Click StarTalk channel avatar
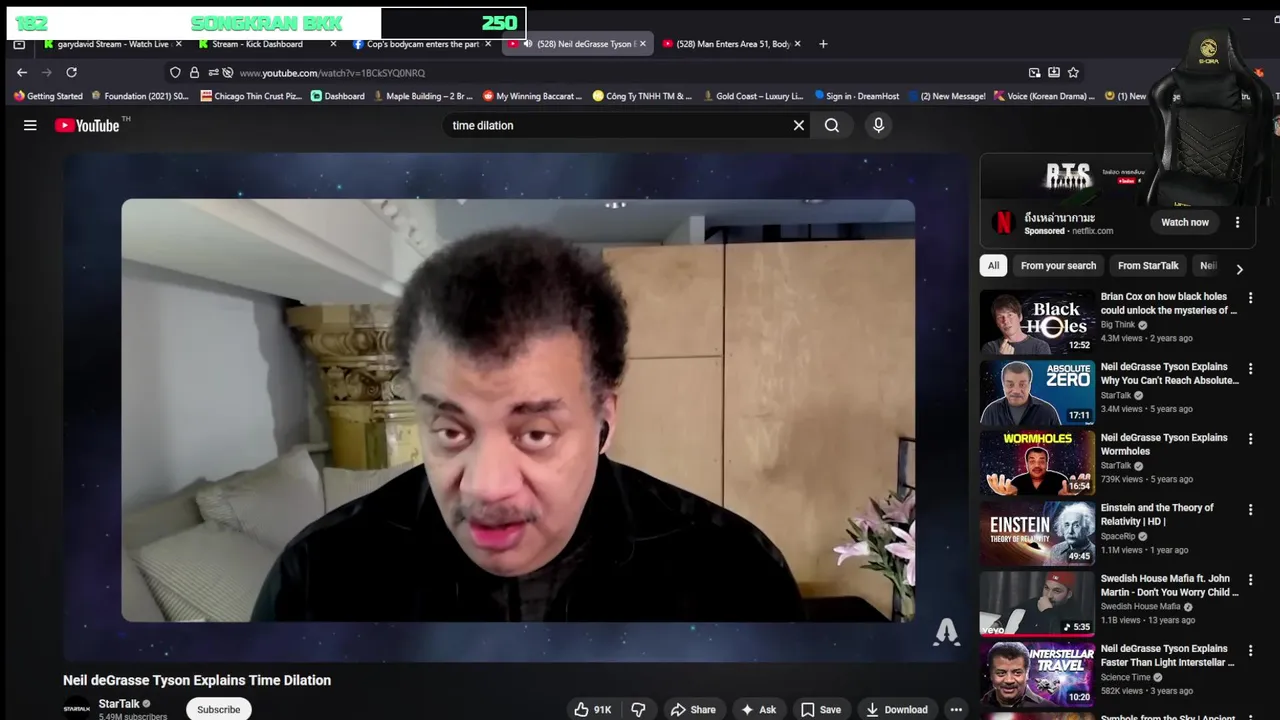1280x720 pixels. [77, 708]
